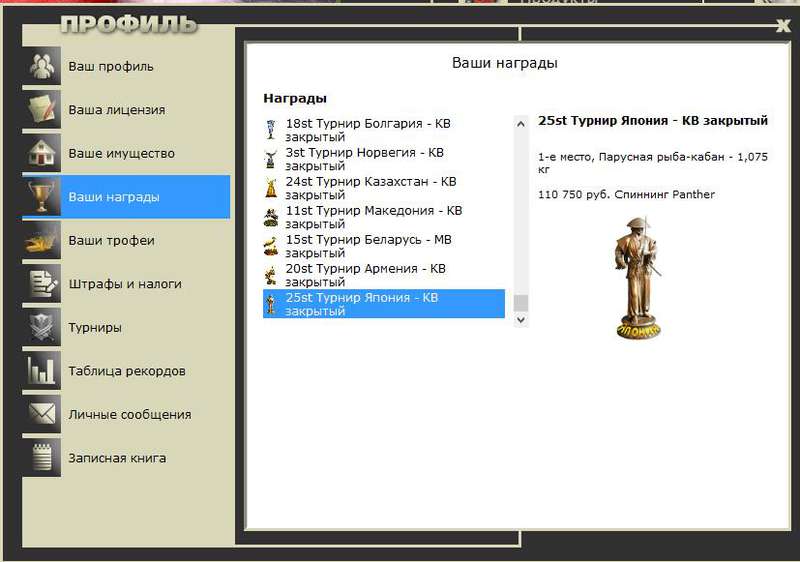Click the statuette icon of 24st Турнир Казахстан

click(271, 188)
